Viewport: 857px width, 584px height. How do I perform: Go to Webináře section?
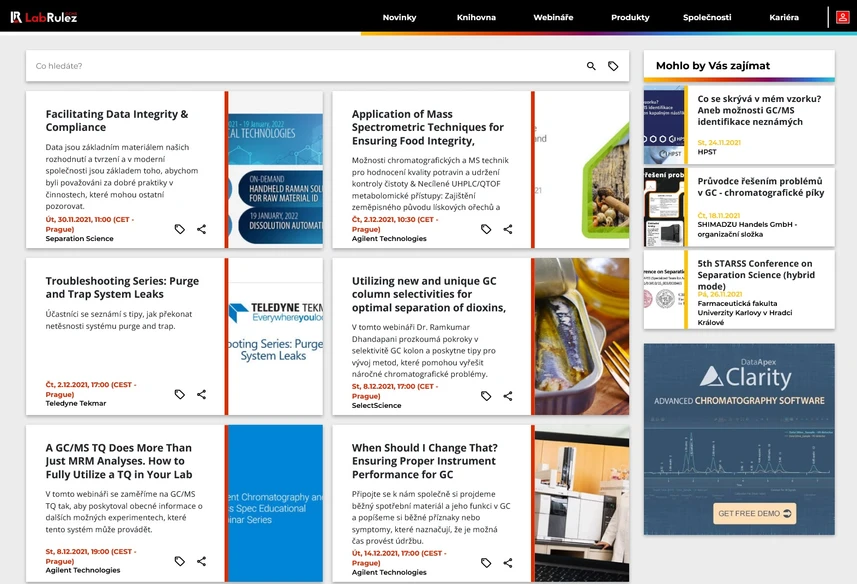pyautogui.click(x=553, y=17)
